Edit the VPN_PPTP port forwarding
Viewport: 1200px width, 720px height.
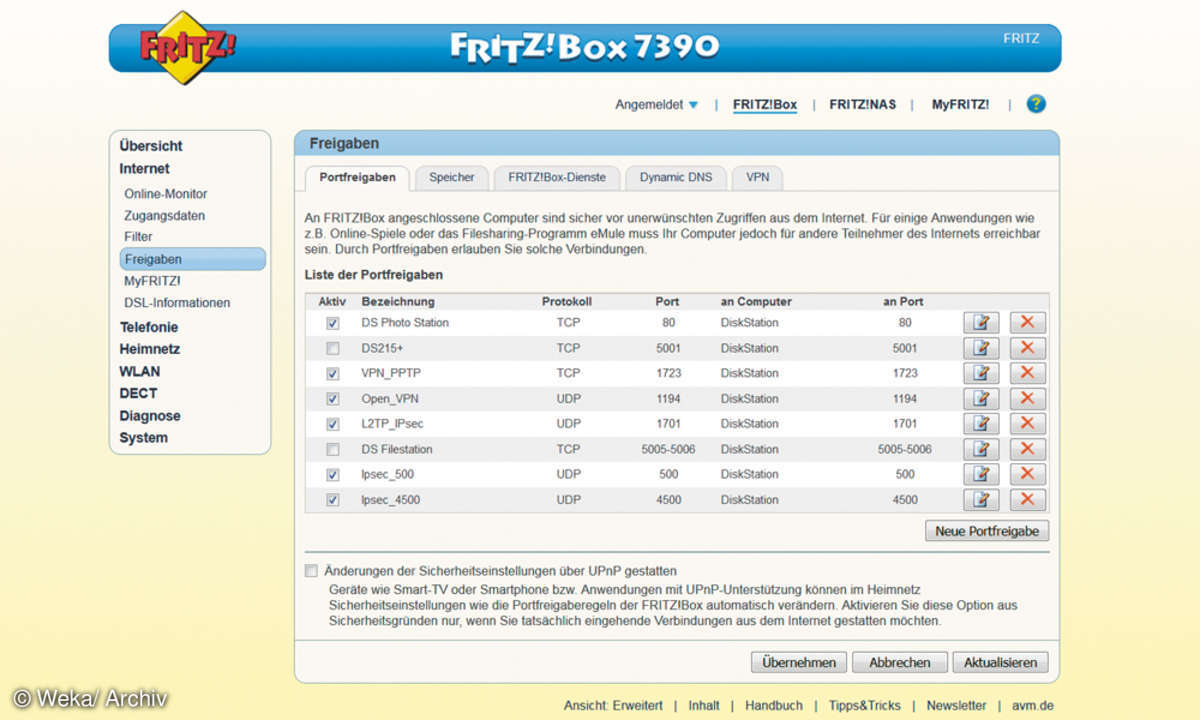(981, 373)
